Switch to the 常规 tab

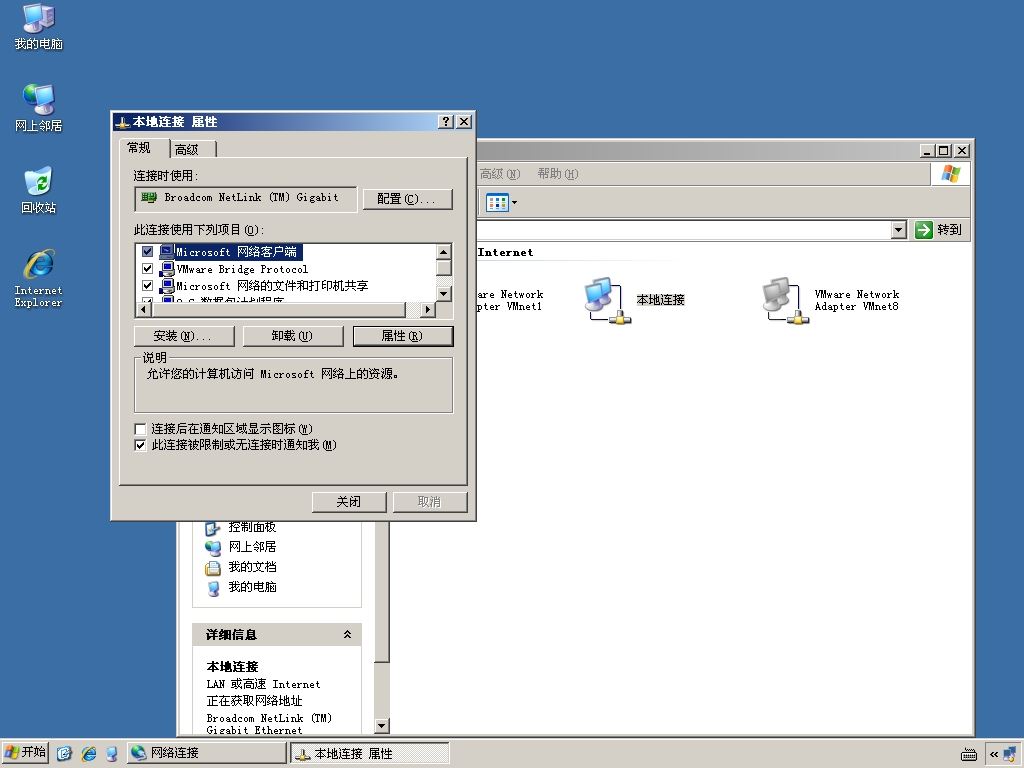coord(138,148)
